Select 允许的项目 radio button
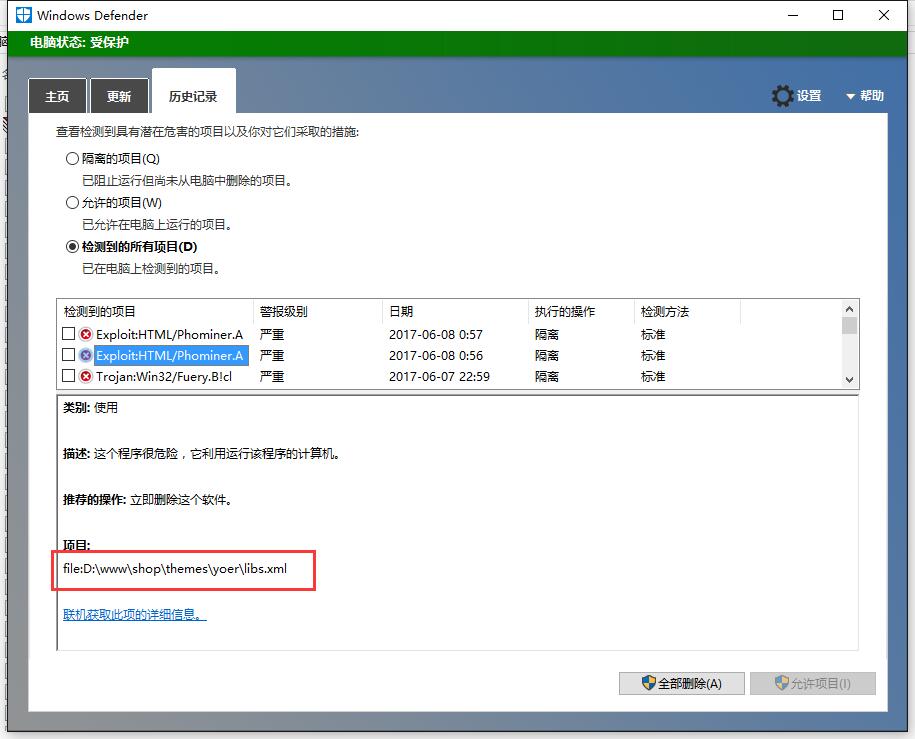The image size is (915, 739). click(72, 202)
